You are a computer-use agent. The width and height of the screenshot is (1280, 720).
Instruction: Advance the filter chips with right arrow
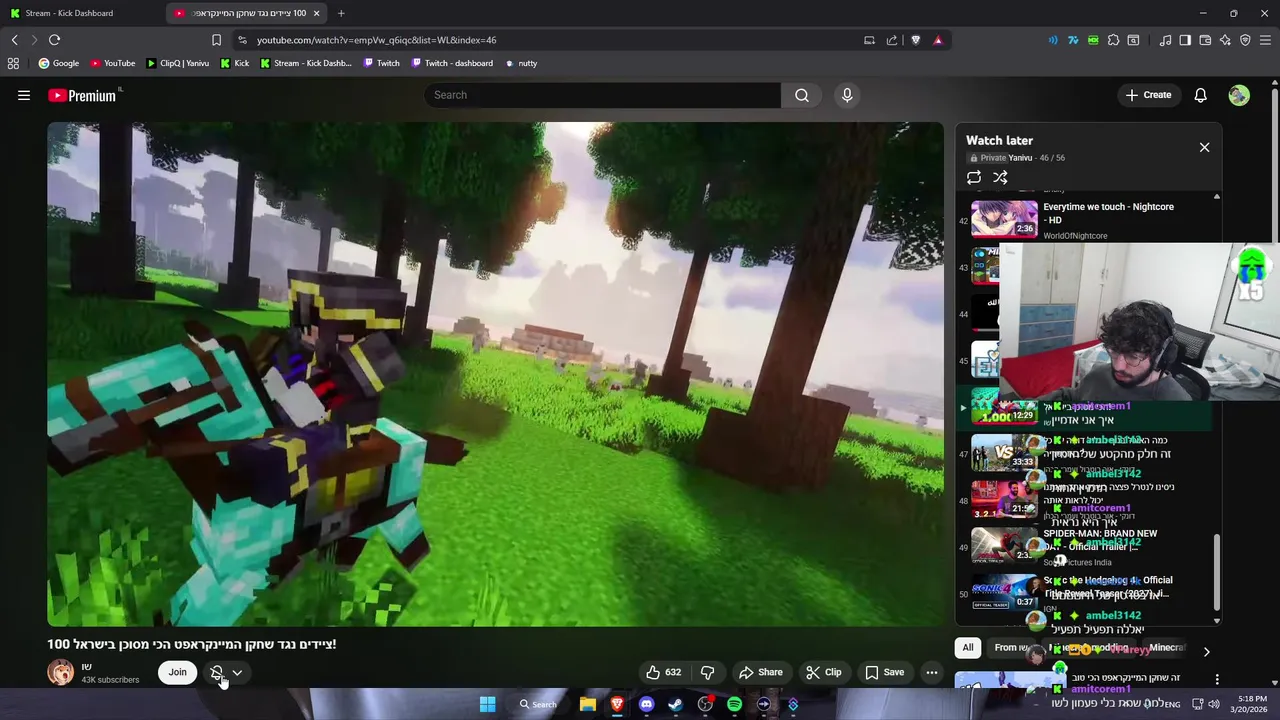click(x=1206, y=651)
